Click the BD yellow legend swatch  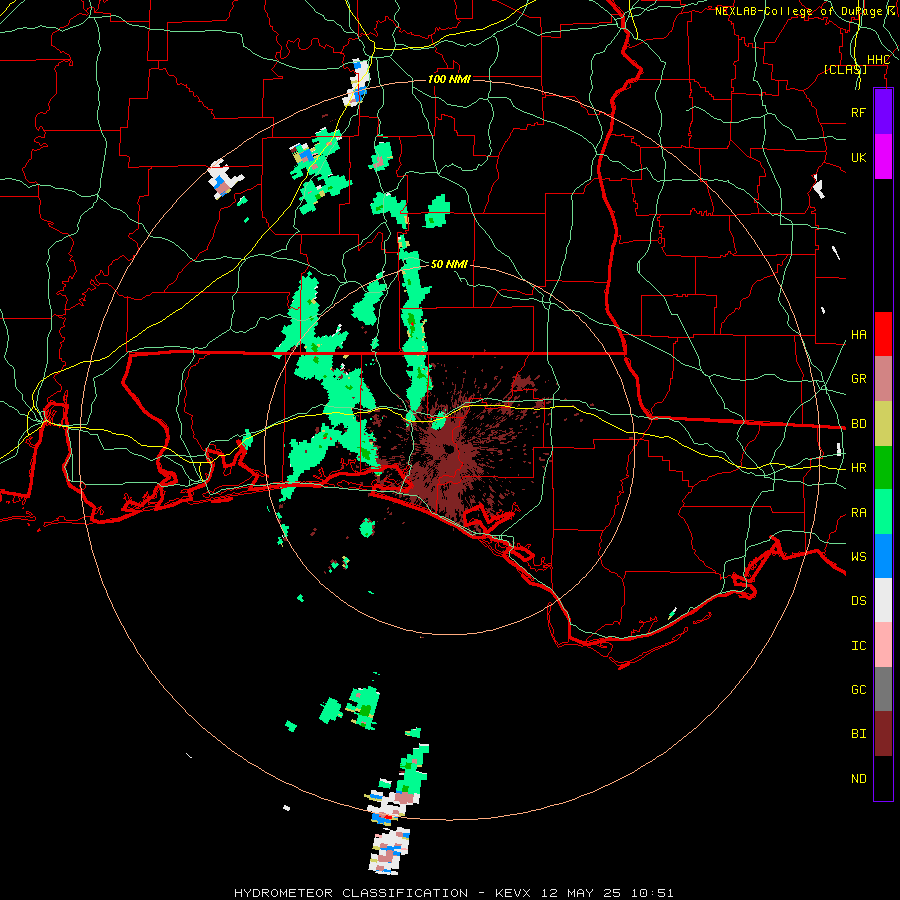pyautogui.click(x=883, y=424)
